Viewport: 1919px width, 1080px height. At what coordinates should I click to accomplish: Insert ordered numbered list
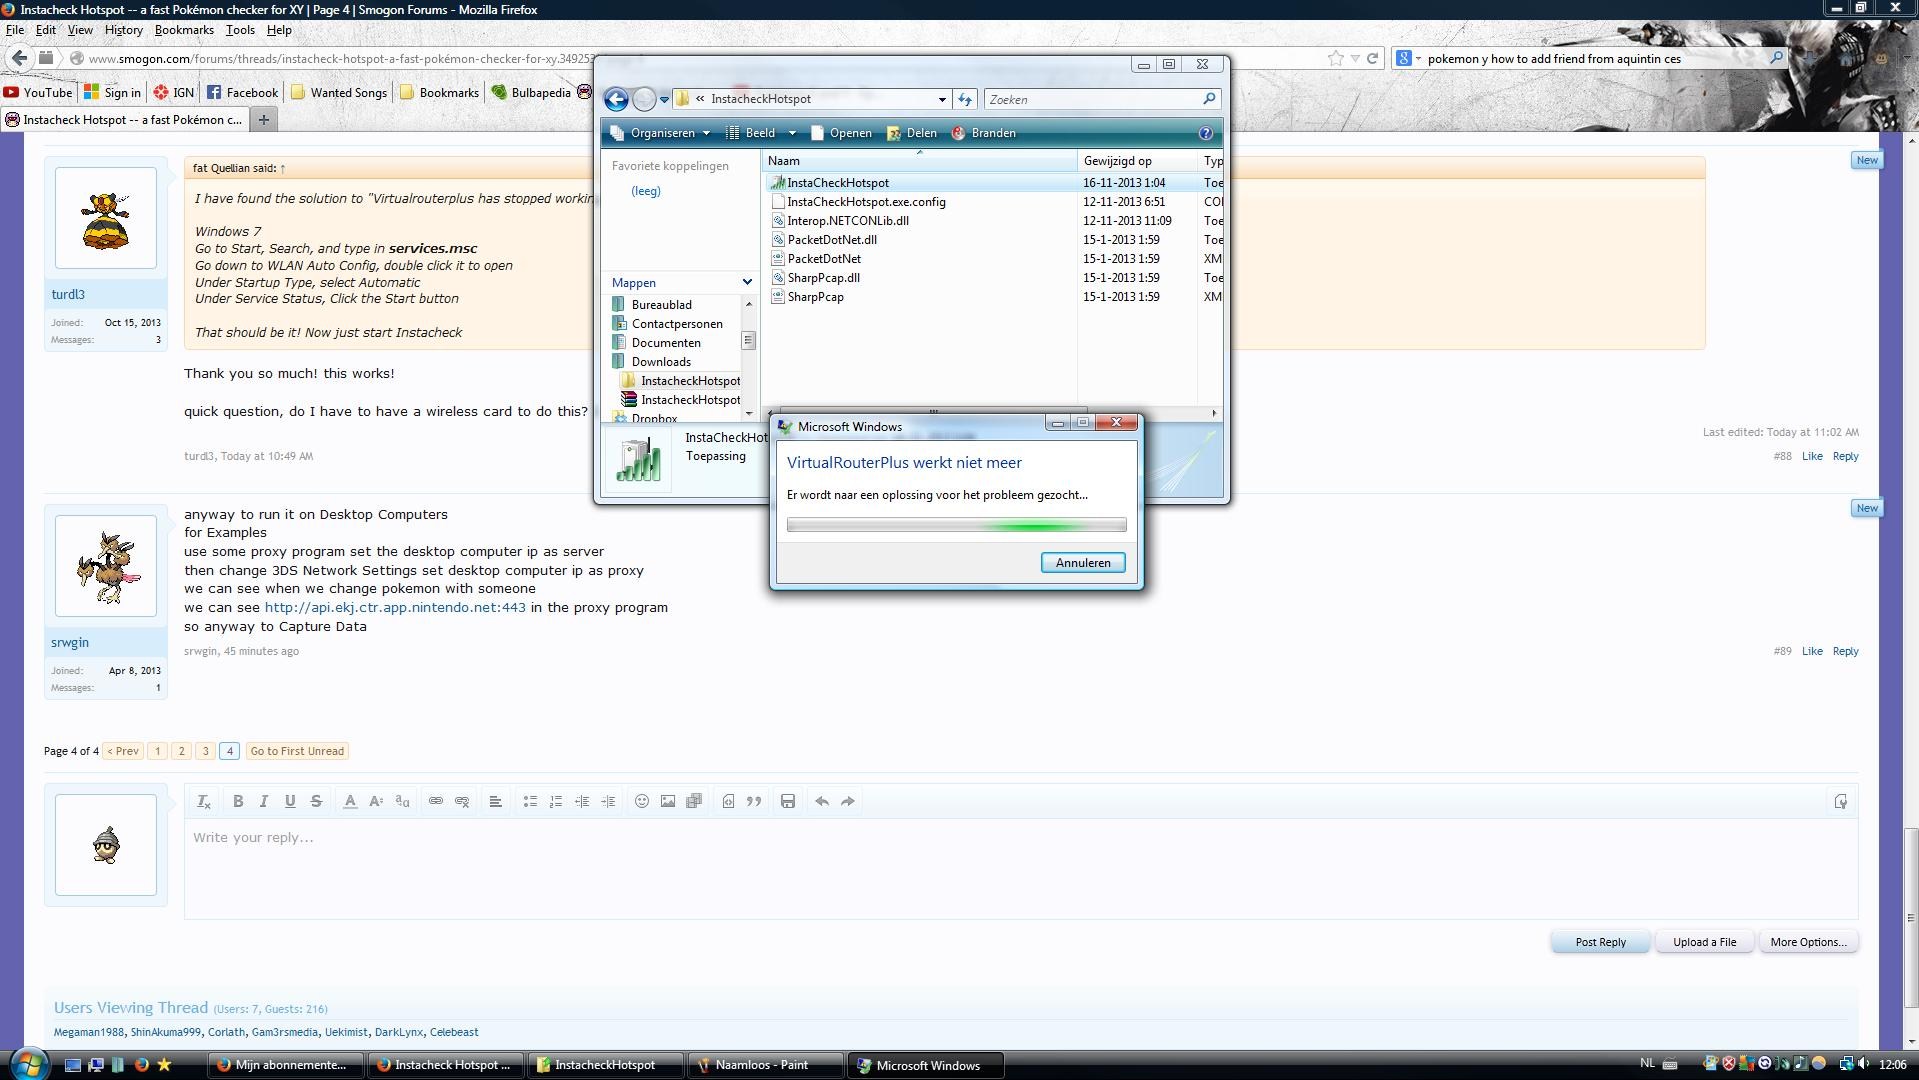pos(556,801)
